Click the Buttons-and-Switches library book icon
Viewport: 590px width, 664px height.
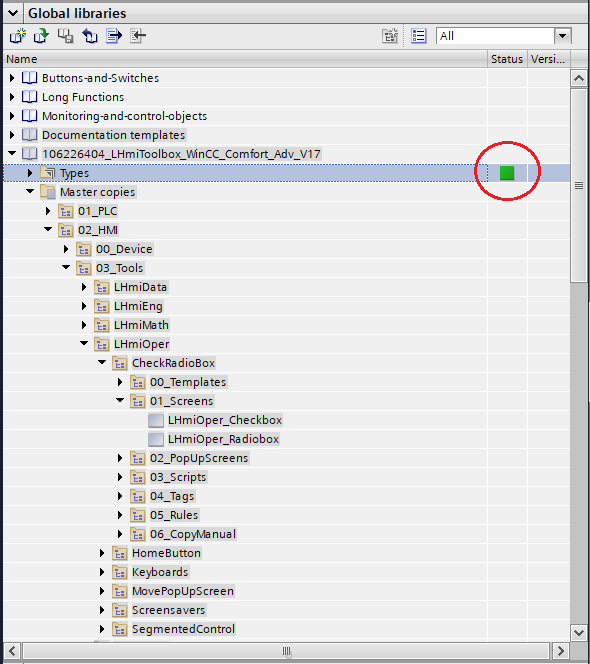29,78
